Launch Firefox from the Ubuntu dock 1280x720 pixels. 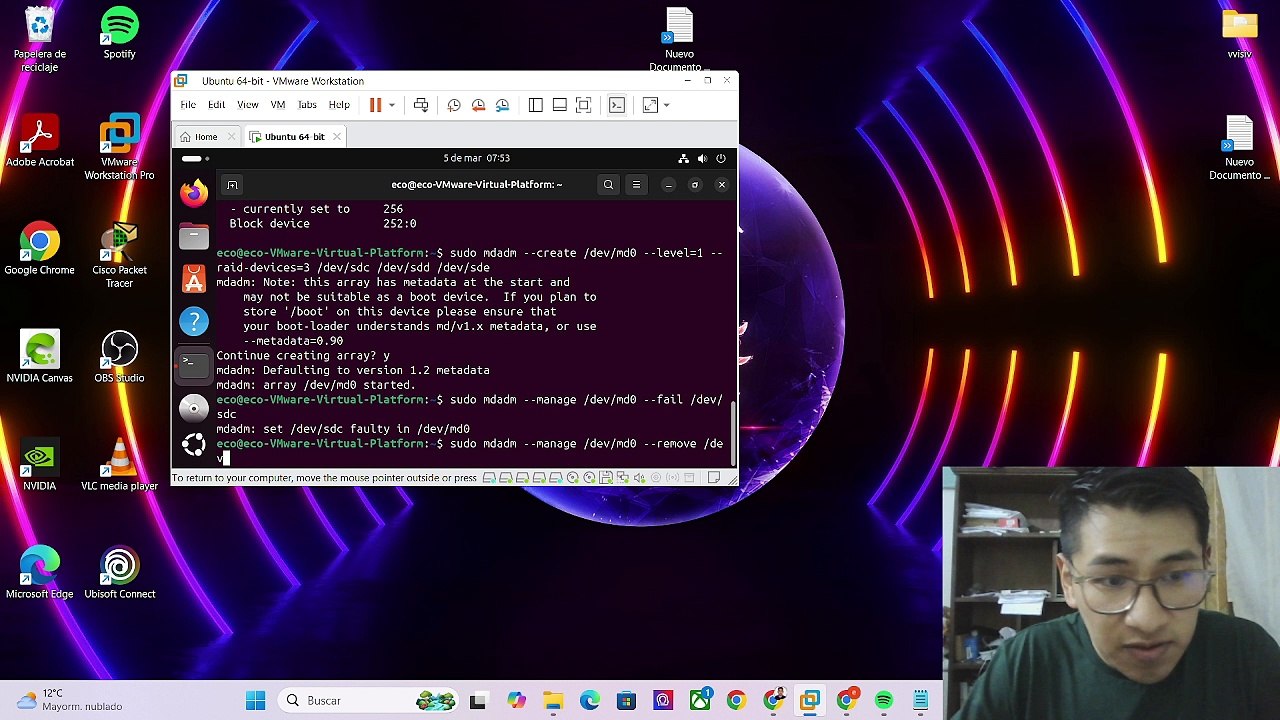point(194,192)
